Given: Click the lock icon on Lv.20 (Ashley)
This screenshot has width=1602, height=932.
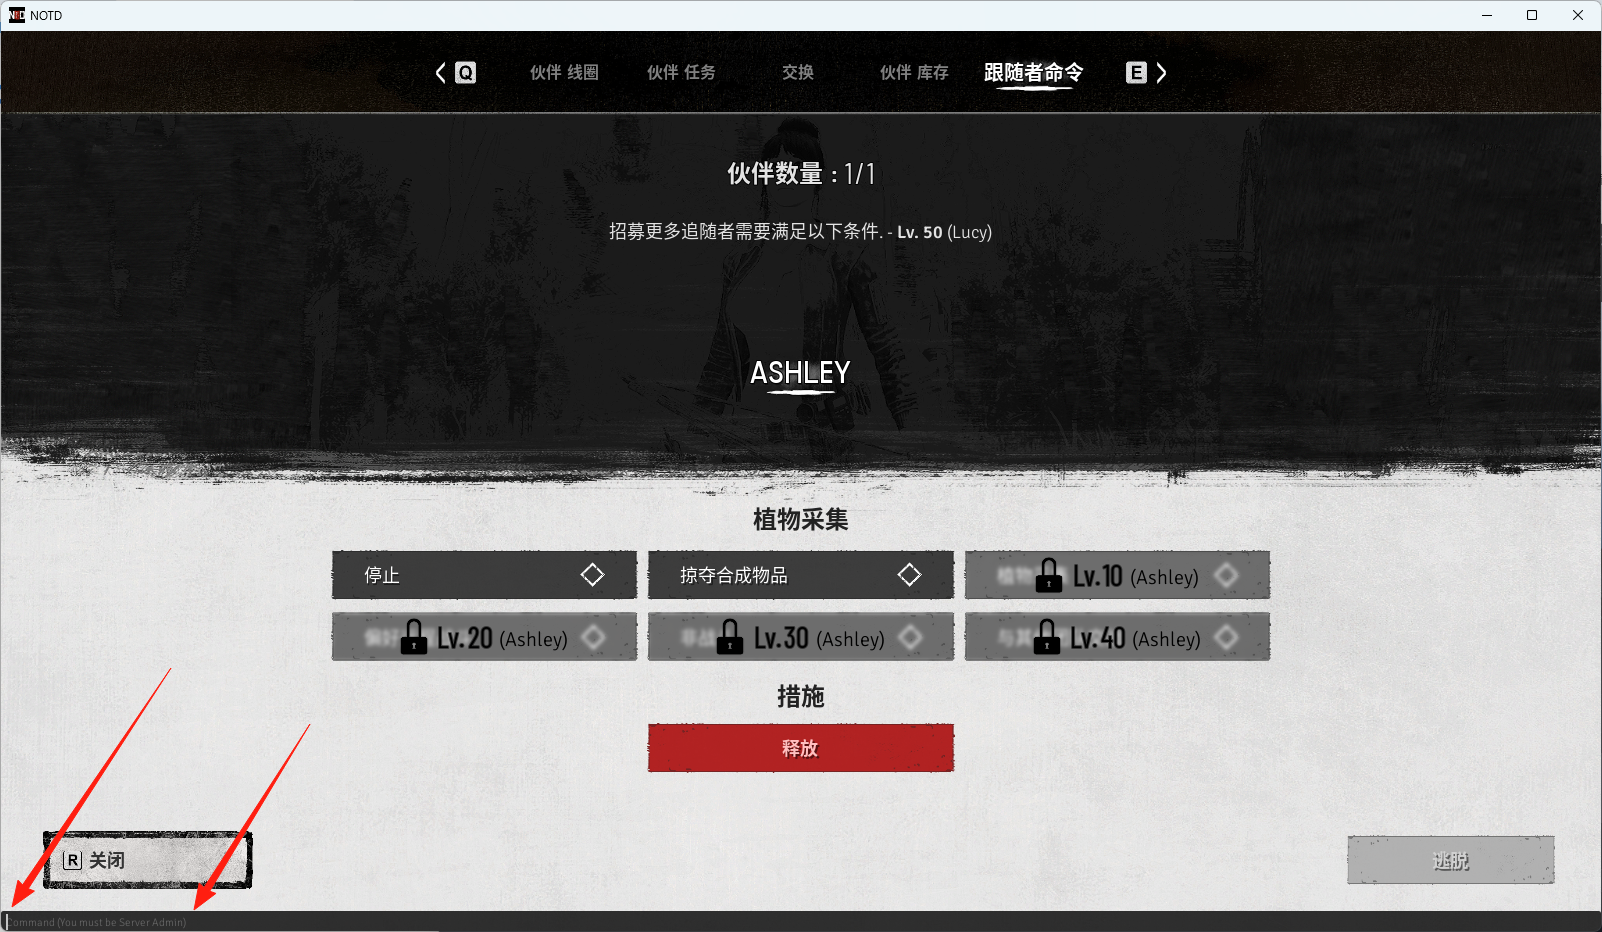Looking at the screenshot, I should 414,637.
